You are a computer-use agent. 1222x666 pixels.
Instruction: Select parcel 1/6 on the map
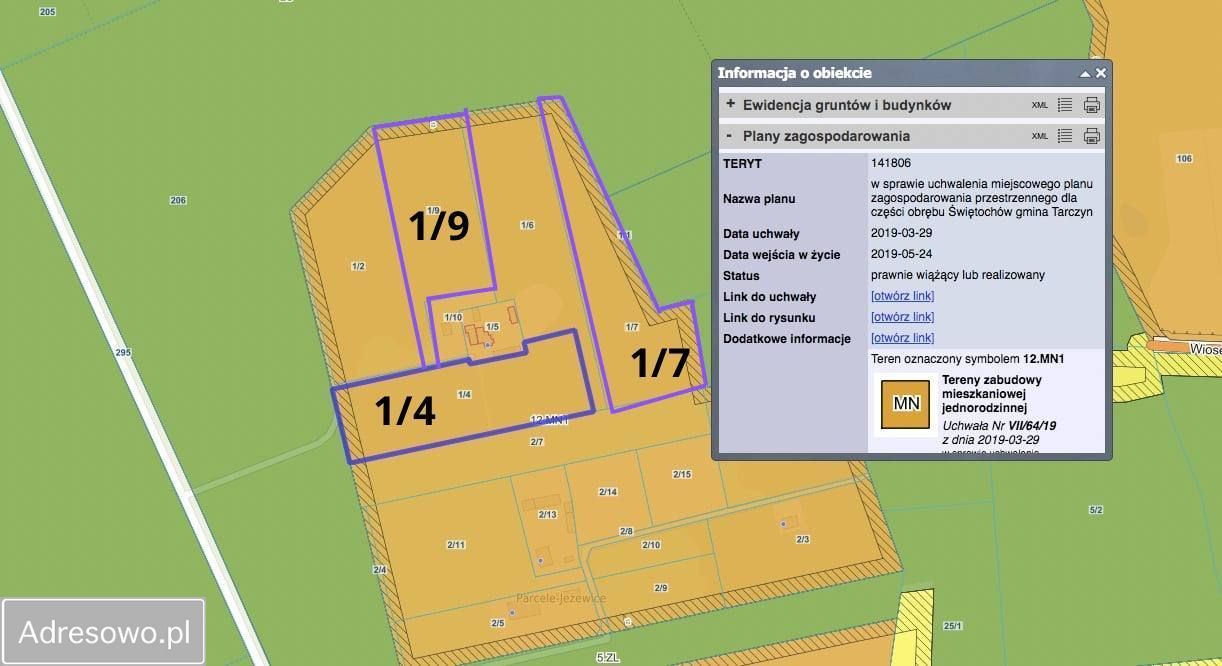pyautogui.click(x=527, y=225)
